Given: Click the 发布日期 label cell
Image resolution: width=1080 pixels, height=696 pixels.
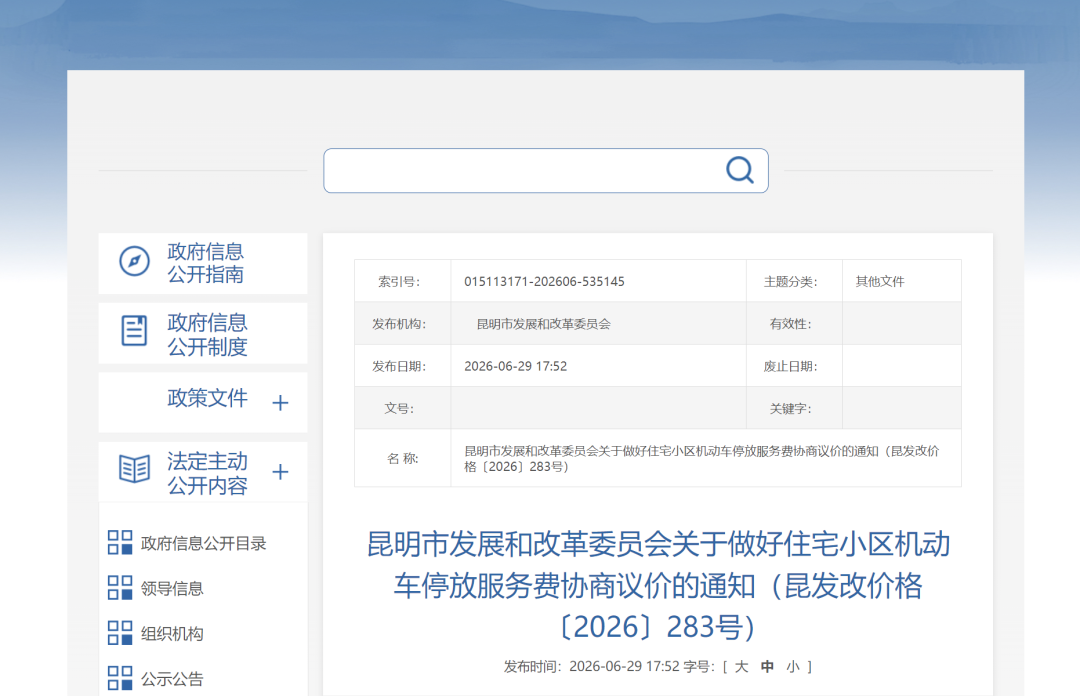Looking at the screenshot, I should point(402,366).
